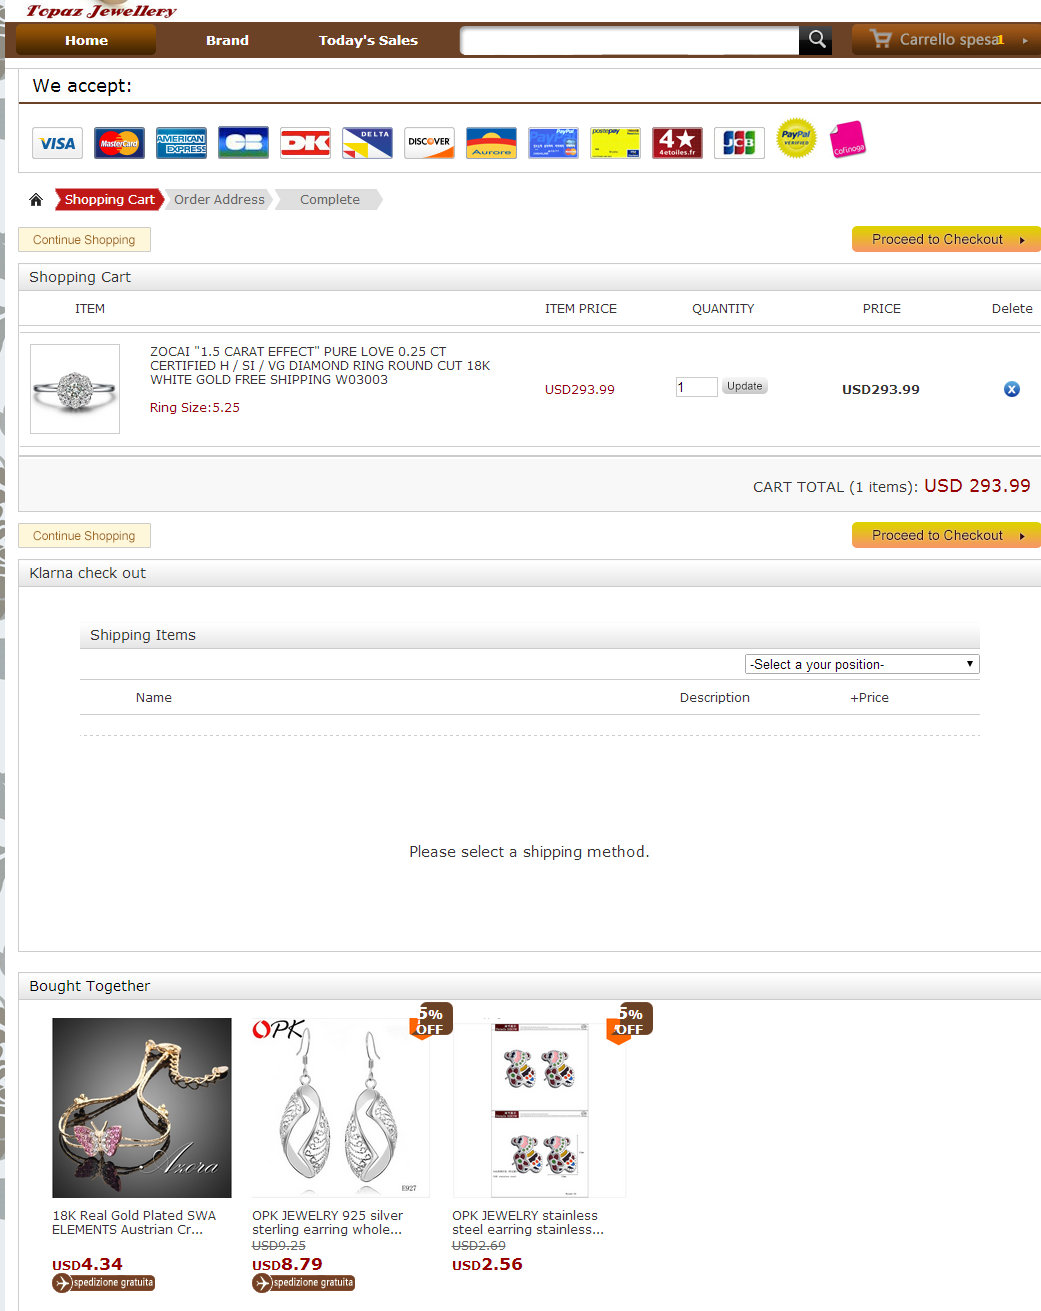Click the MasterCard payment icon
Screen dimensions: 1041x1311
coord(119,143)
